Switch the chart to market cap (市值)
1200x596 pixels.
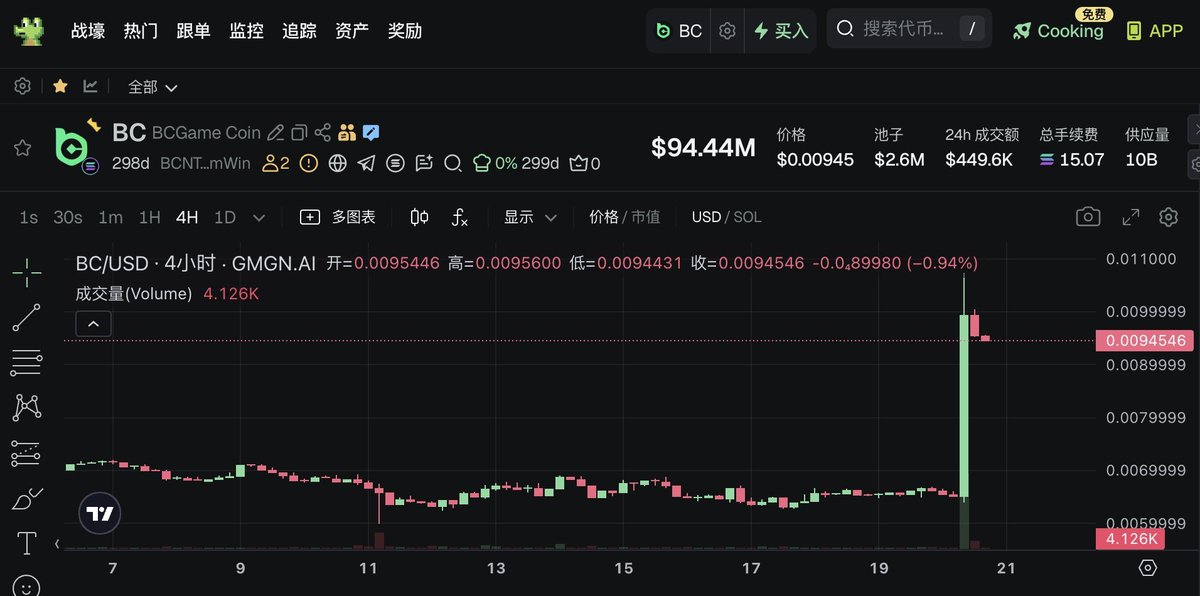[645, 217]
